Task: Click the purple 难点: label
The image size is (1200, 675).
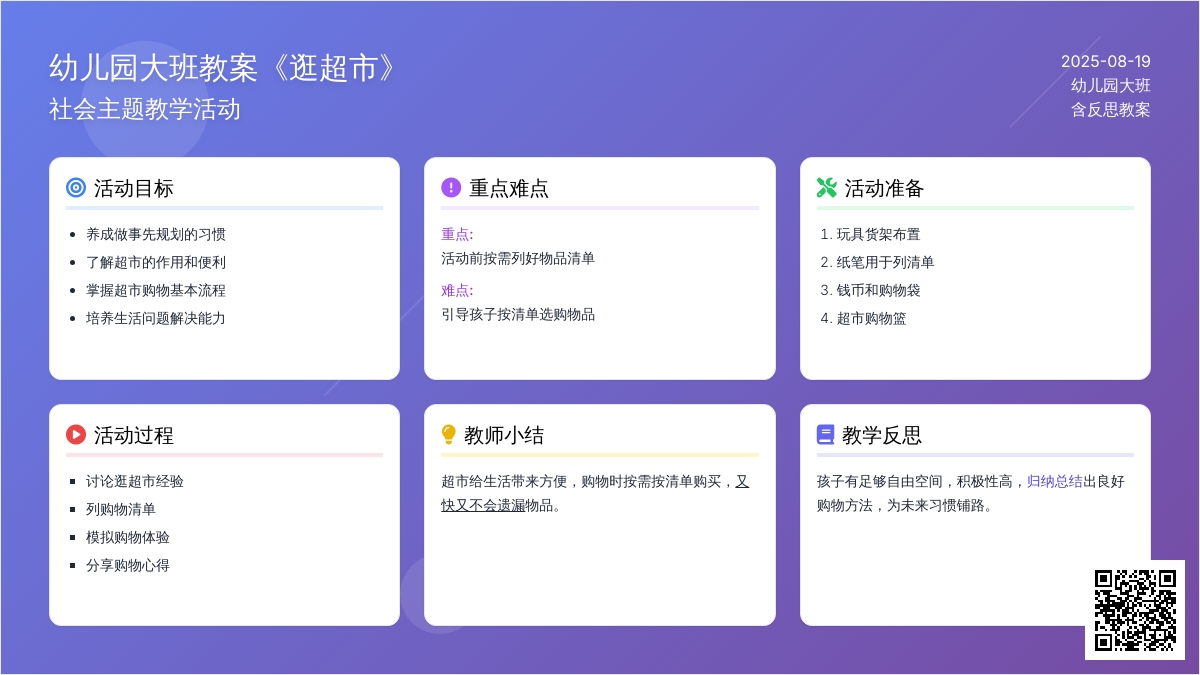Action: pos(457,290)
